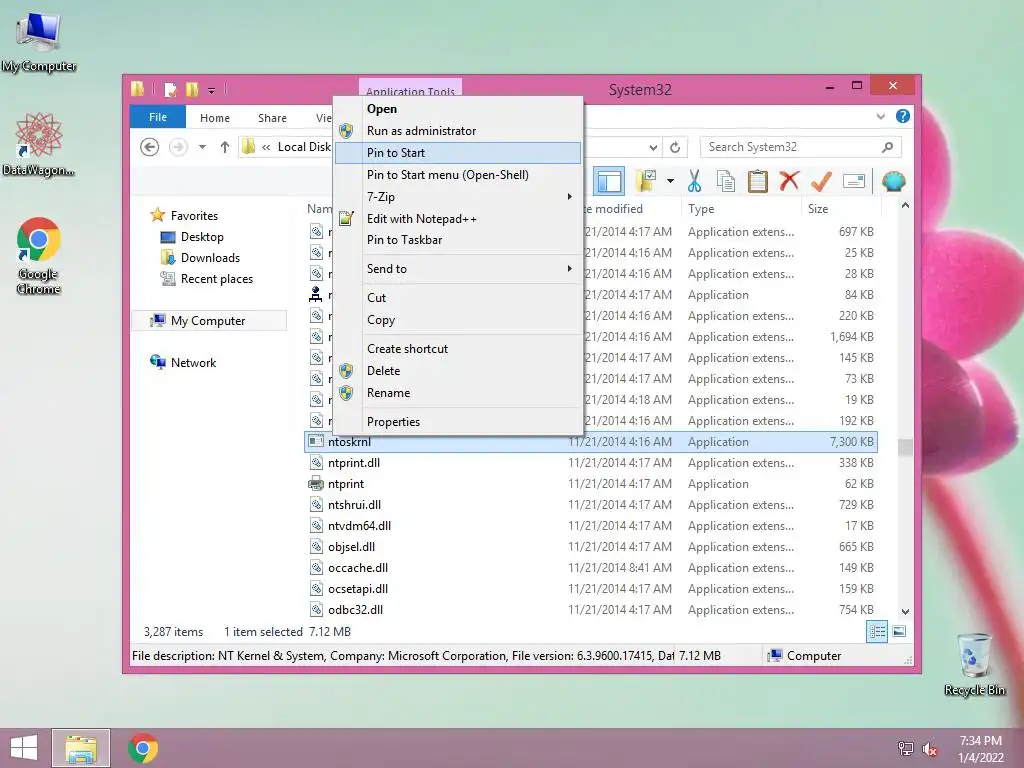Click the Properties quick access title bar icon
Image resolution: width=1024 pixels, height=768 pixels.
[170, 89]
